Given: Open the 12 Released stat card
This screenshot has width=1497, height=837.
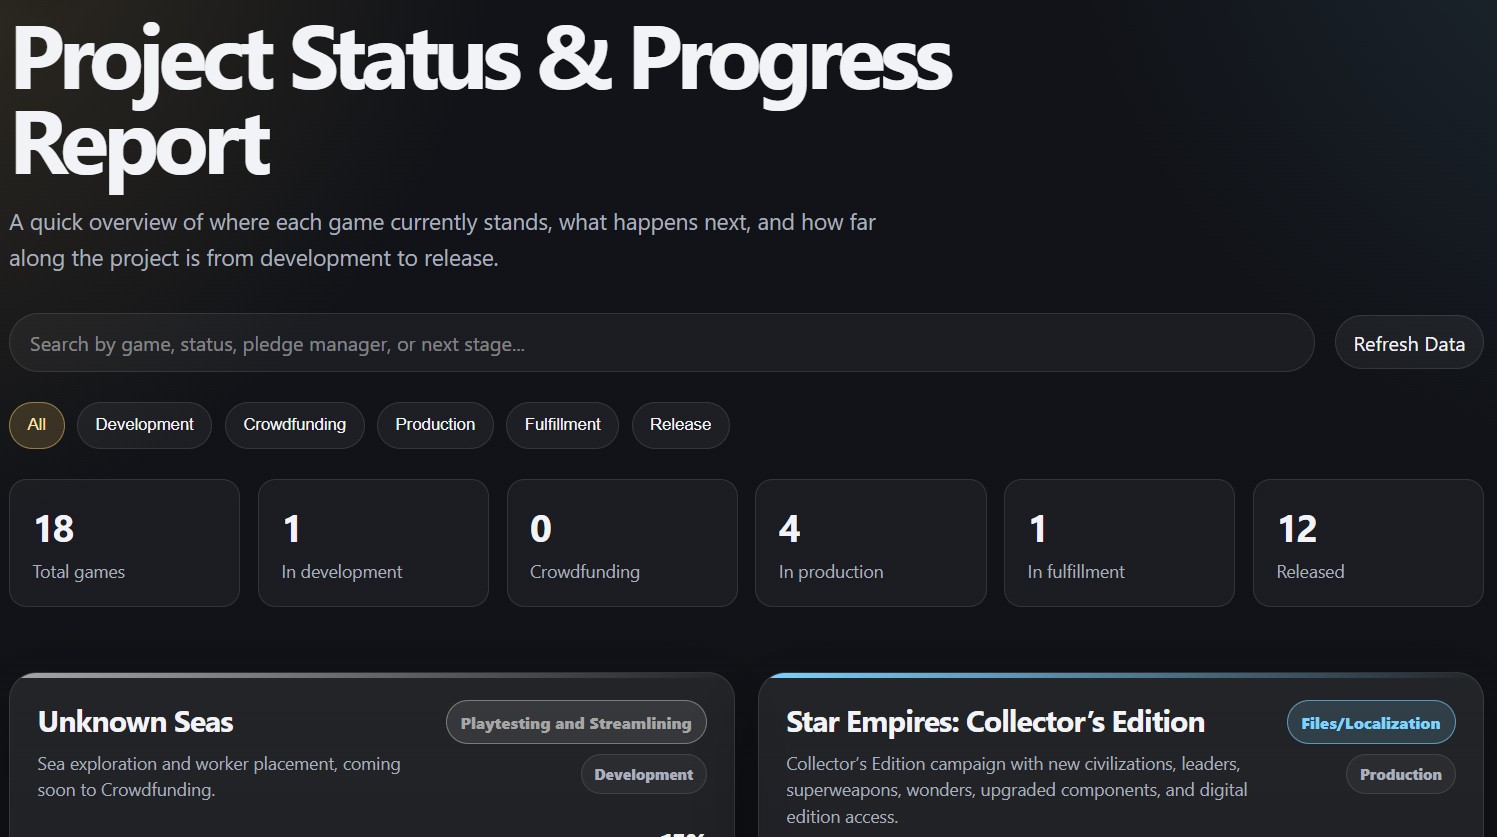Looking at the screenshot, I should pos(1368,543).
